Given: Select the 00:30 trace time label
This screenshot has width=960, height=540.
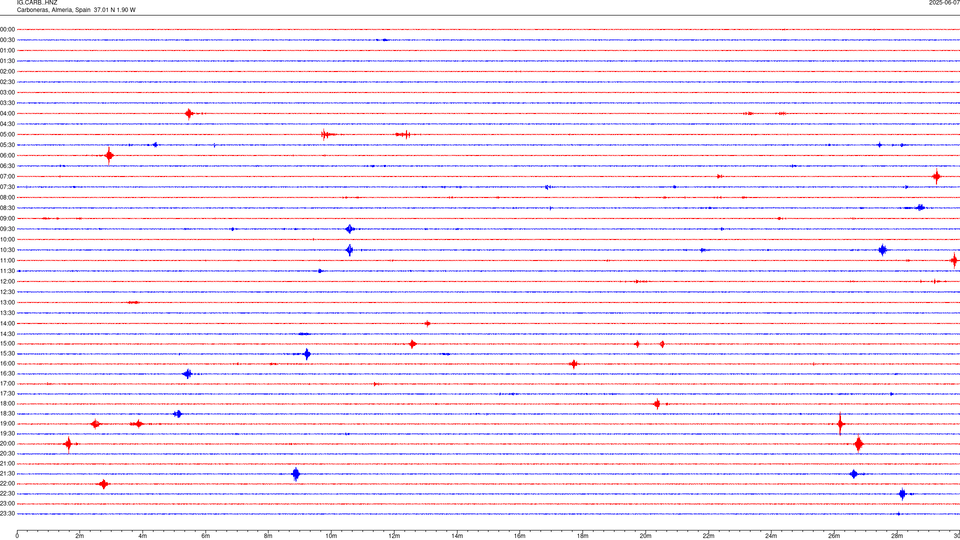Looking at the screenshot, I should coord(7,40).
